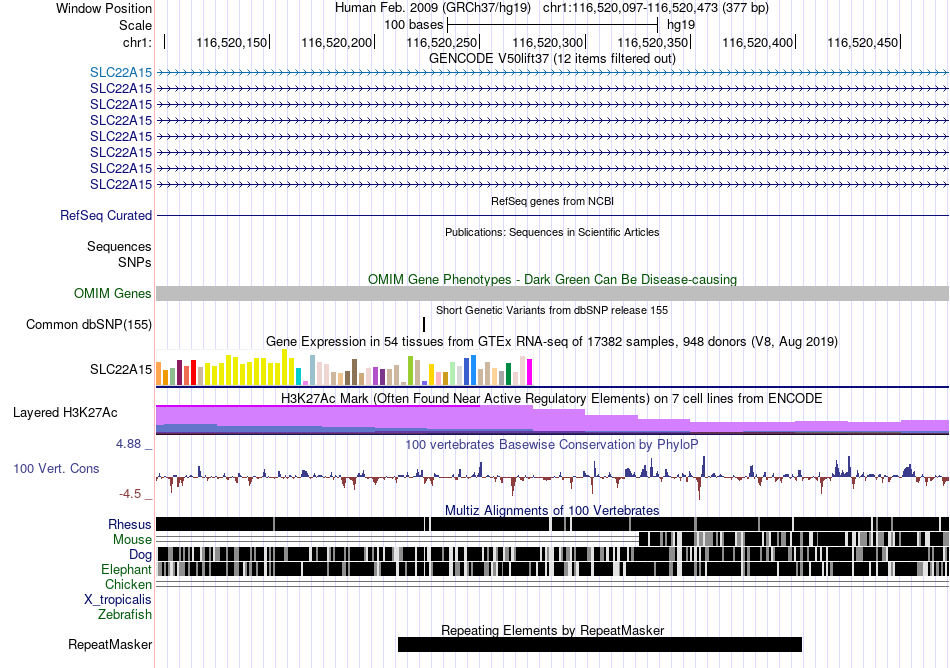Click the 100 bases scale bar
Image resolution: width=950 pixels, height=668 pixels.
553,25
